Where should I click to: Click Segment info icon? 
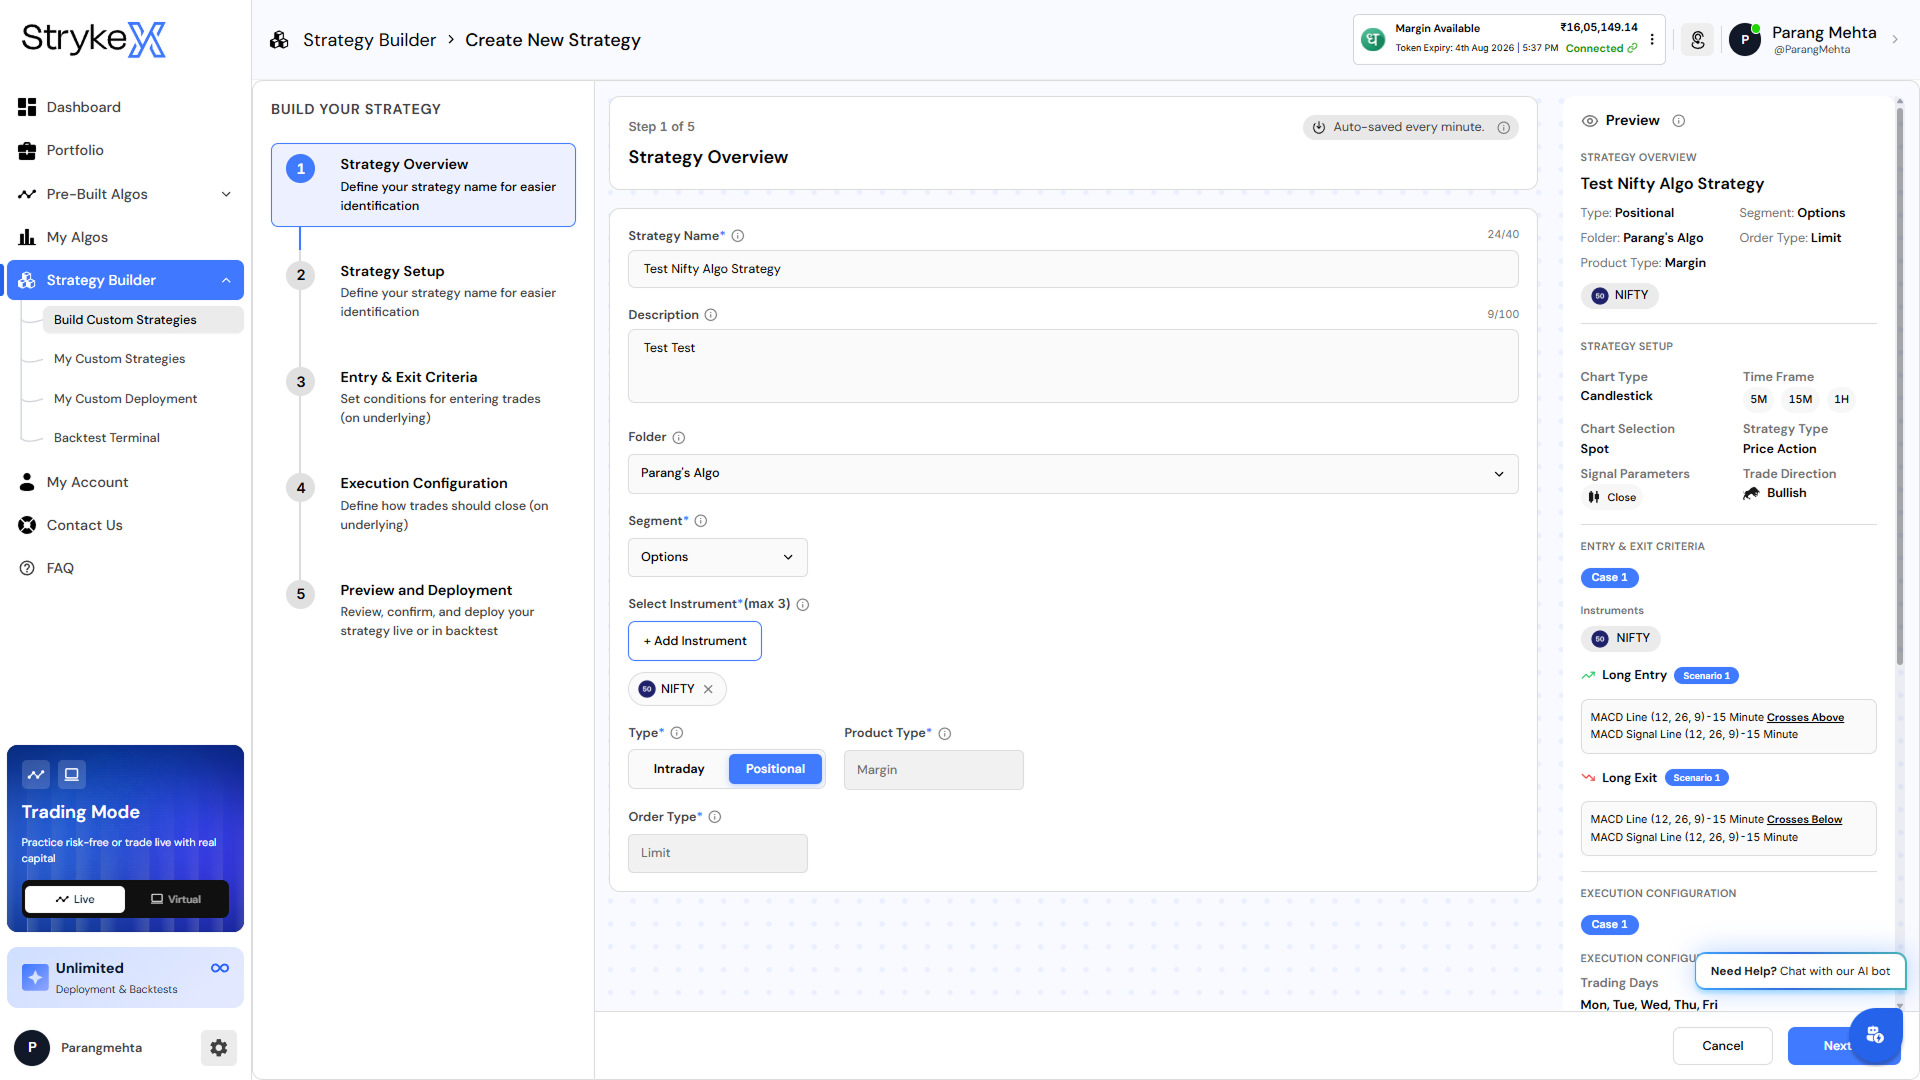pos(701,521)
